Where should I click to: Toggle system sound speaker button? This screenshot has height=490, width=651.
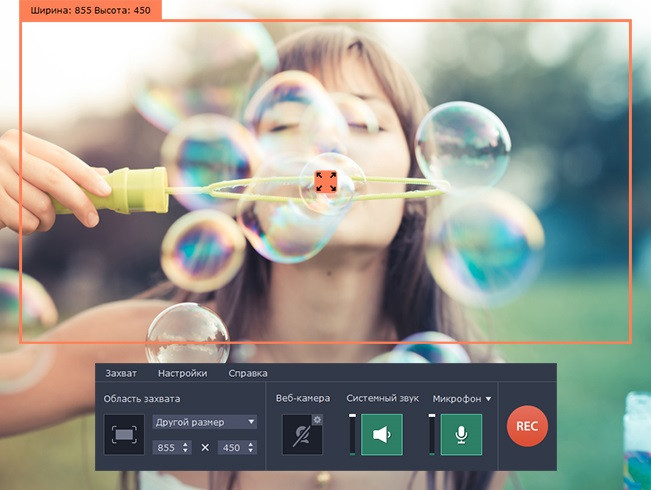382,434
